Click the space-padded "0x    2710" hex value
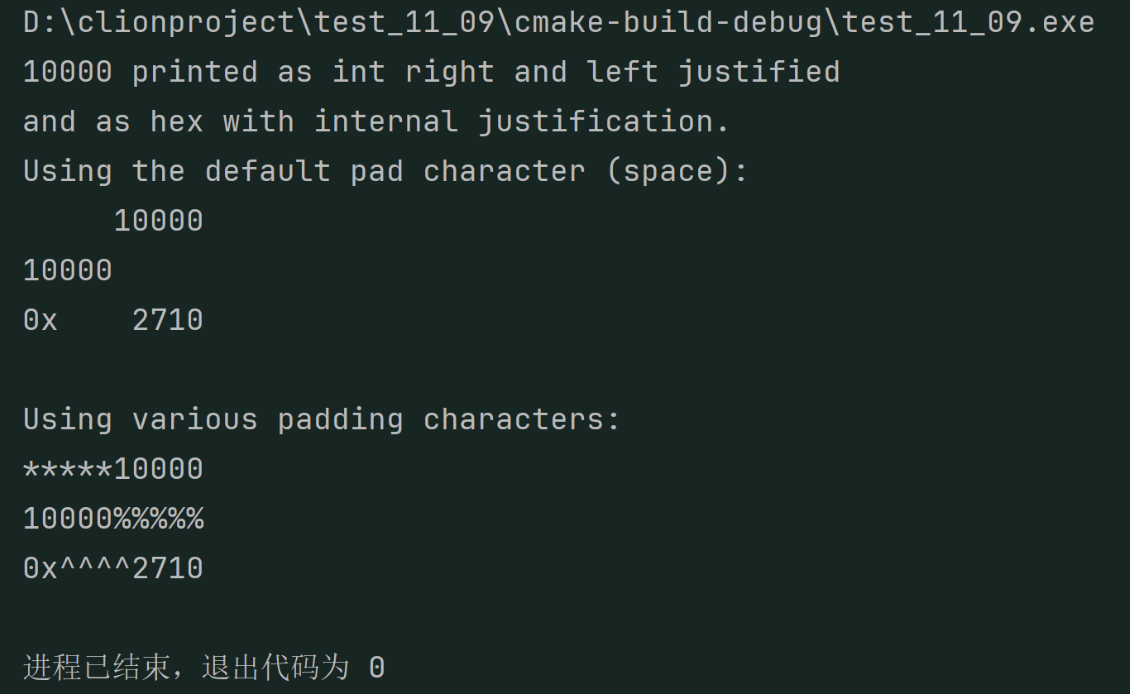The image size is (1130, 694). [x=113, y=320]
